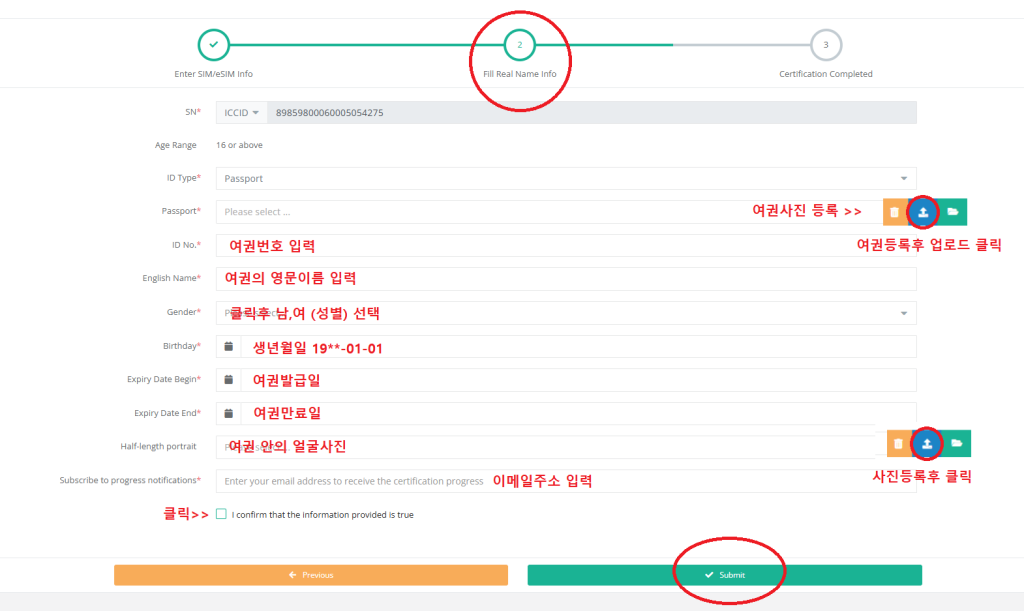Click the Half-length portrait orange trash icon
The height and width of the screenshot is (611, 1024).
coord(898,443)
